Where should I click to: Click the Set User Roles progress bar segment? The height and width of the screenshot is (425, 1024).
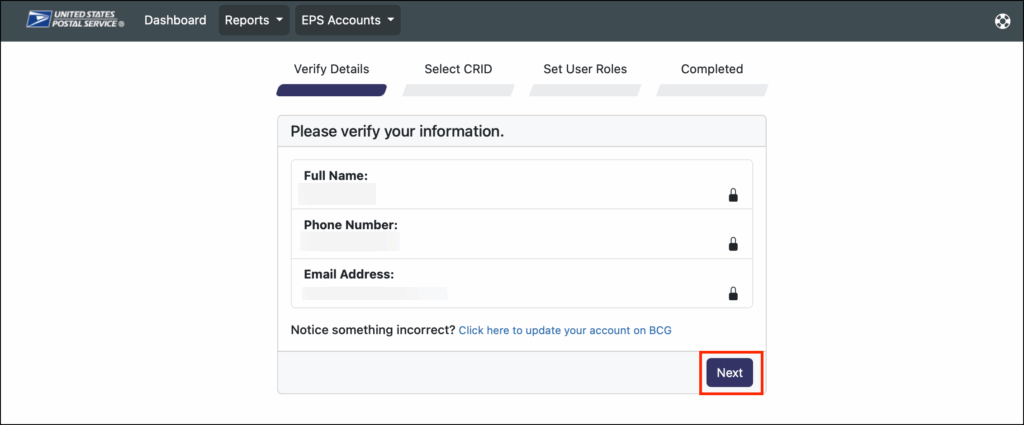click(x=585, y=90)
